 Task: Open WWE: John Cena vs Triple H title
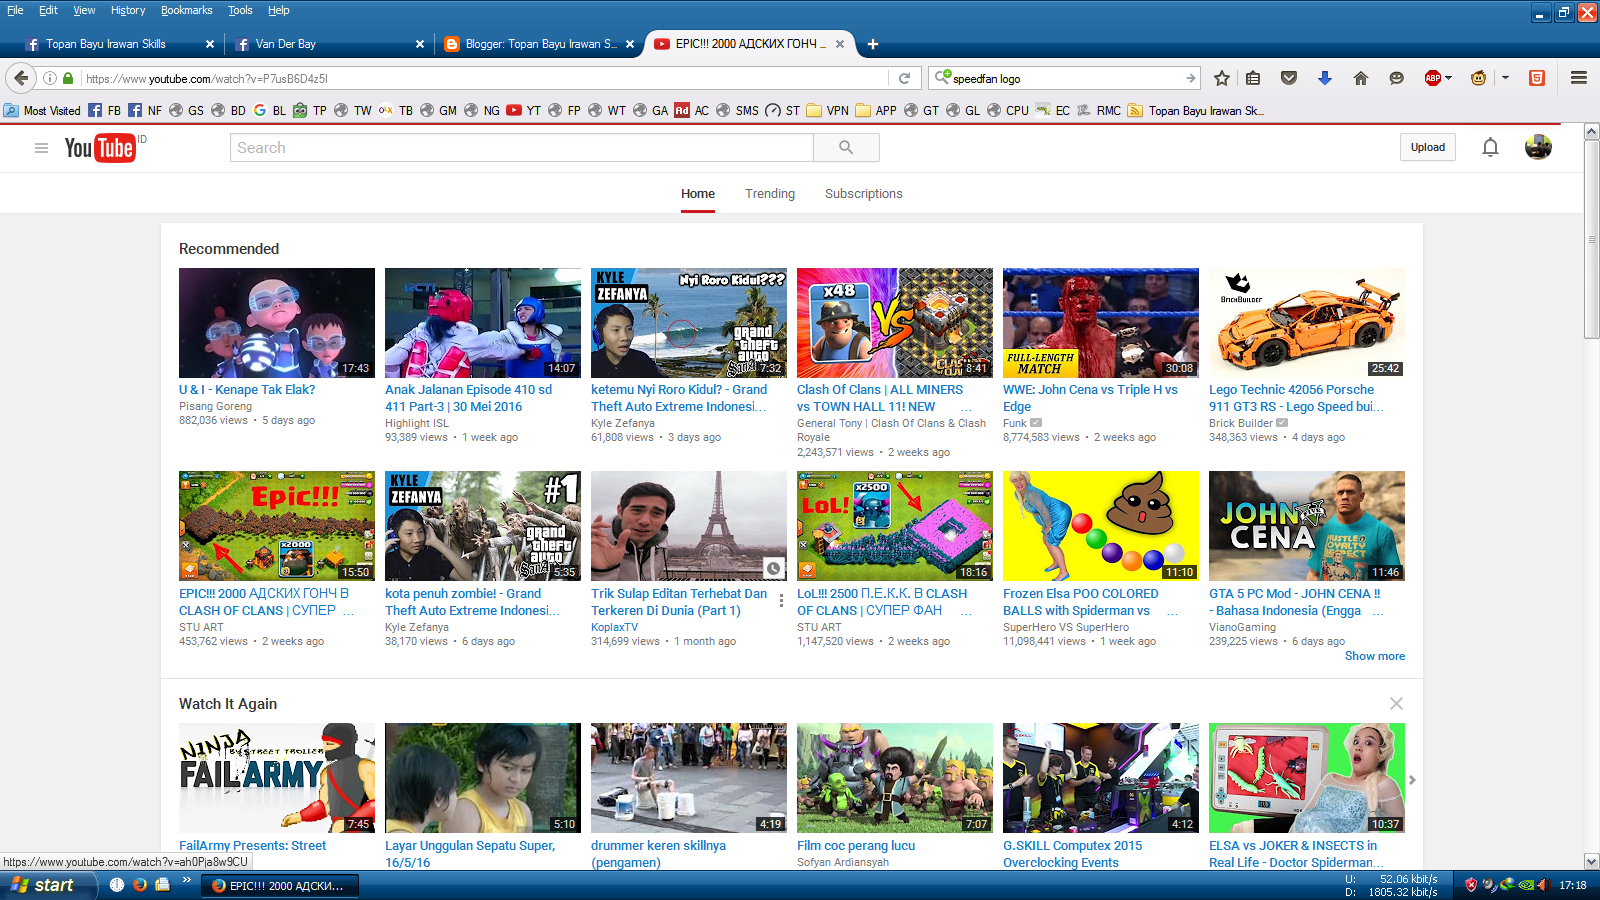(1091, 398)
